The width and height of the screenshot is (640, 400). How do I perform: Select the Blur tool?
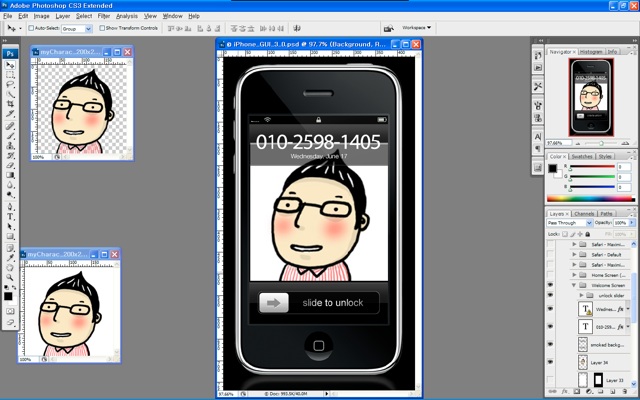[10, 185]
